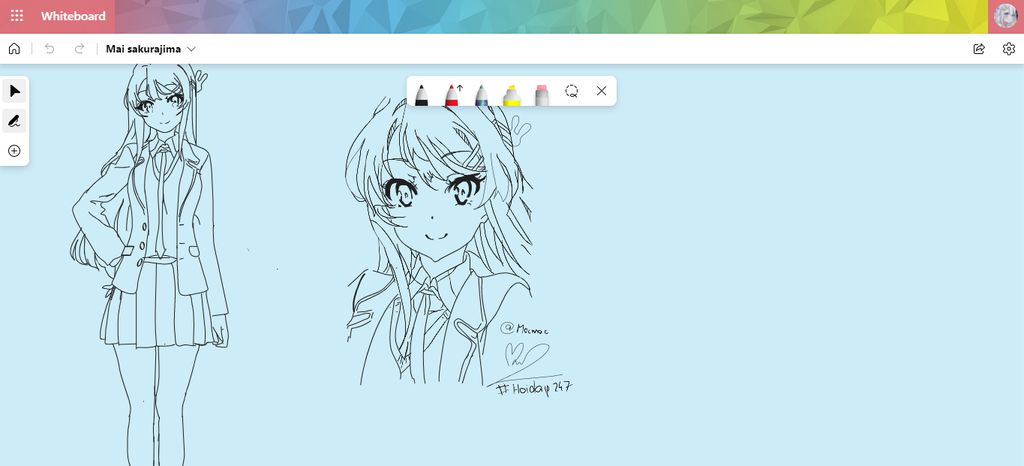Click the portrait sketch of the girl
This screenshot has height=466, width=1024.
[439, 241]
